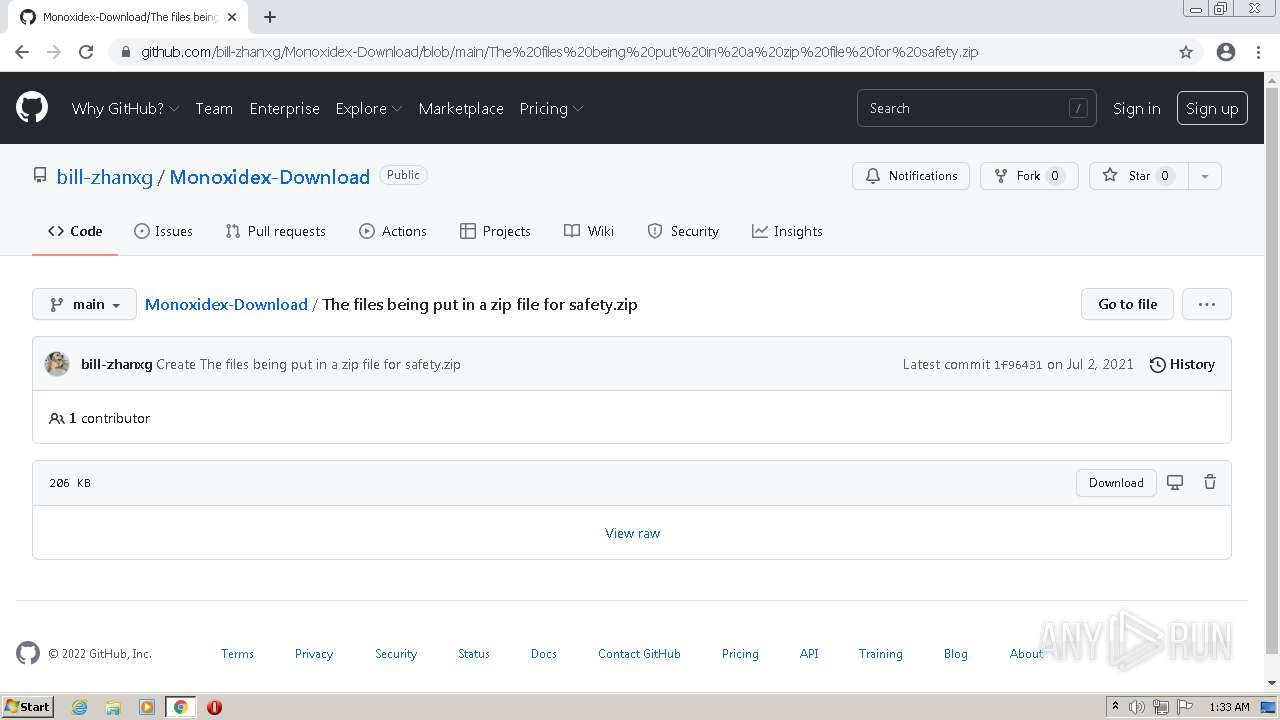Select Chrome icon in the taskbar
The height and width of the screenshot is (720, 1280).
click(x=180, y=707)
